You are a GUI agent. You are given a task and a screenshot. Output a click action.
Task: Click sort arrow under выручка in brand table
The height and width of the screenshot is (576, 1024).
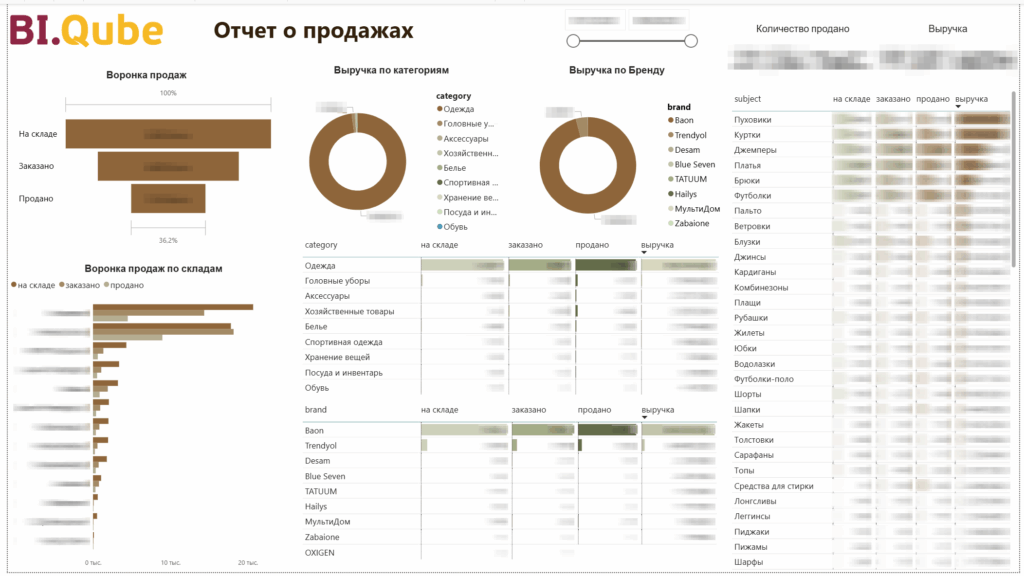click(645, 418)
